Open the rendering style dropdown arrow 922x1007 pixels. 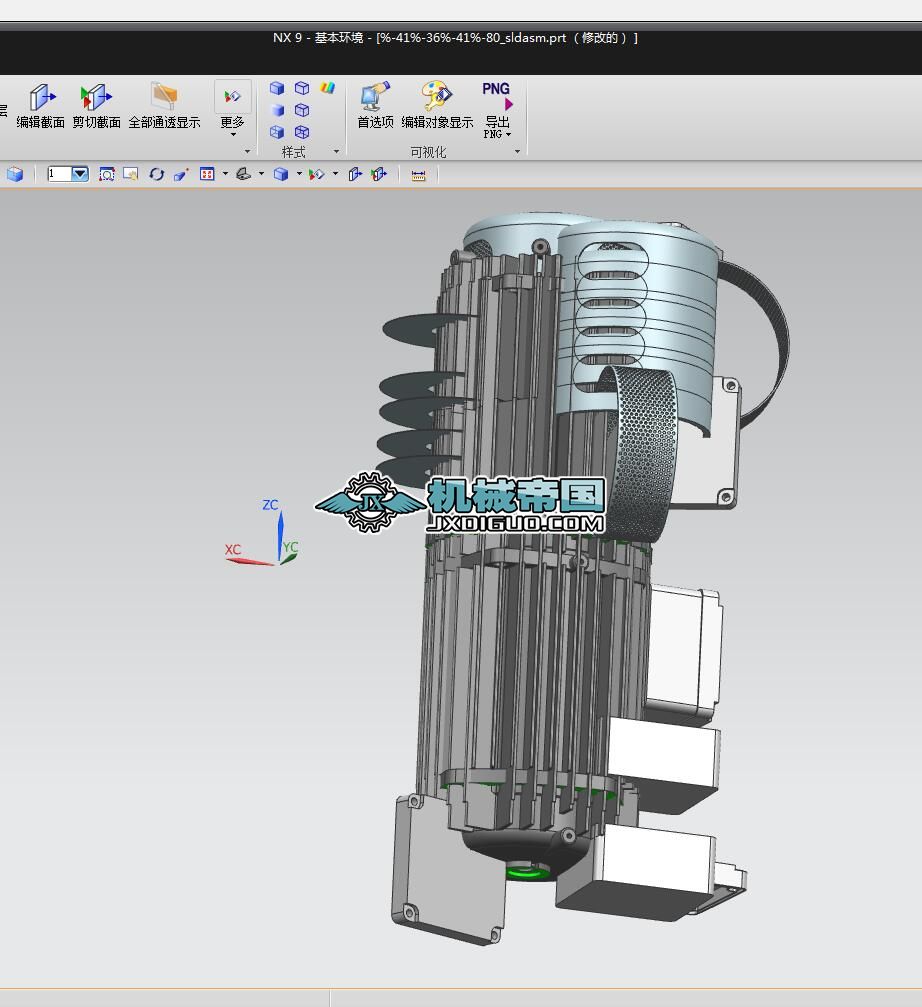[299, 174]
